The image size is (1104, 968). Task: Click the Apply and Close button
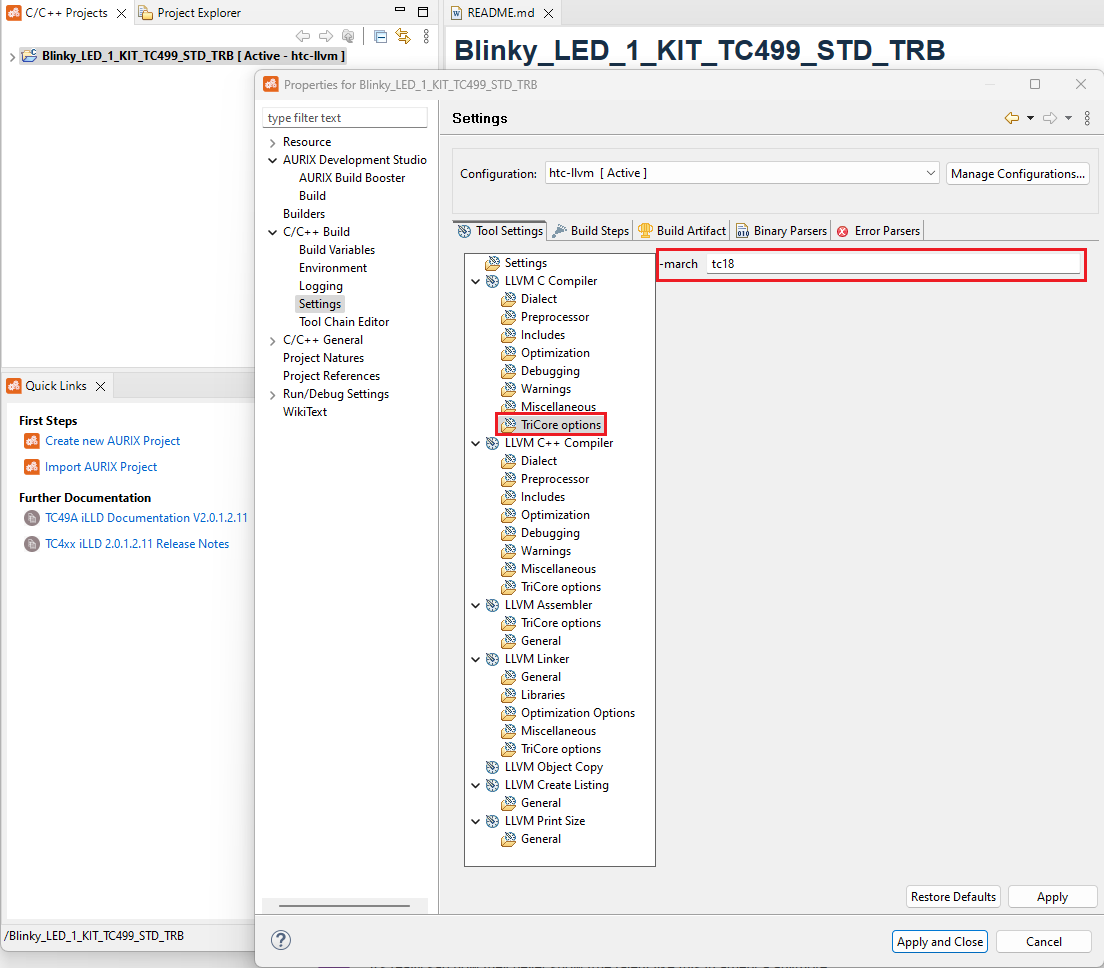[939, 941]
